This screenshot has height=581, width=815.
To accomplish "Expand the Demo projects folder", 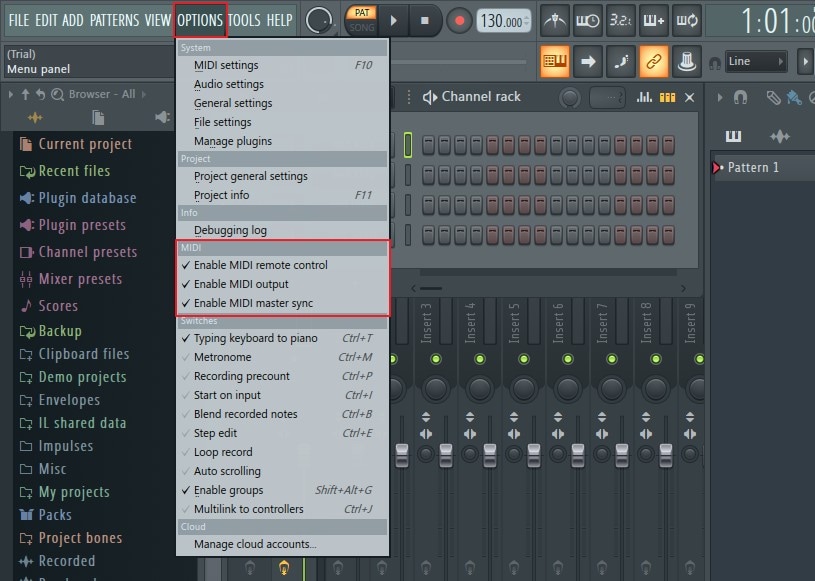I will click(72, 377).
